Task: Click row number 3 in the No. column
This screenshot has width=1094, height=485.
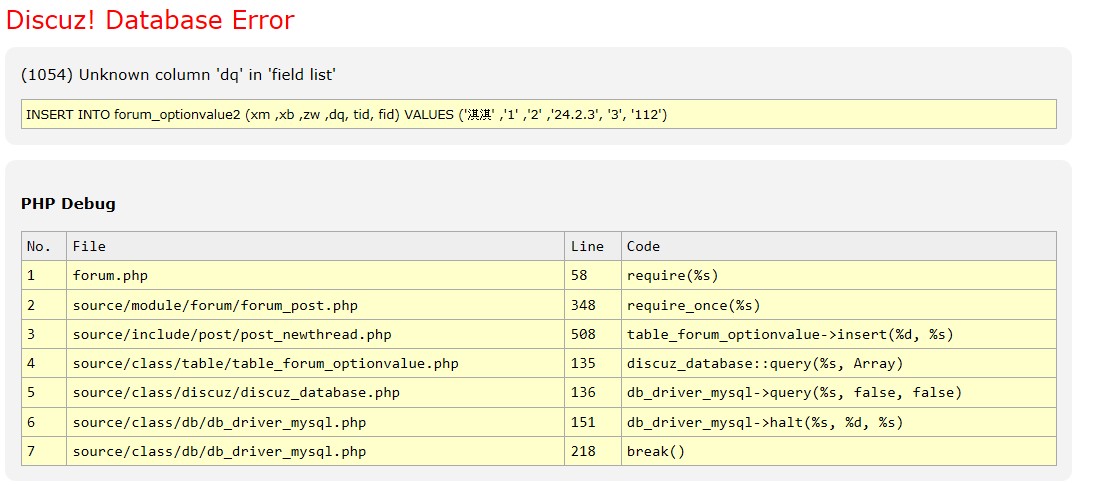Action: [44, 334]
